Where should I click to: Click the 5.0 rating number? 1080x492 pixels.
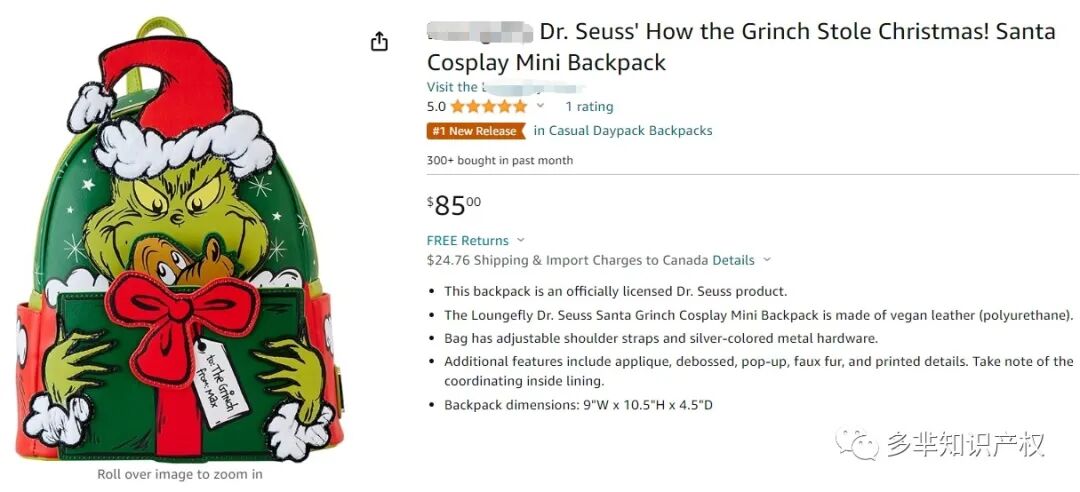point(436,107)
